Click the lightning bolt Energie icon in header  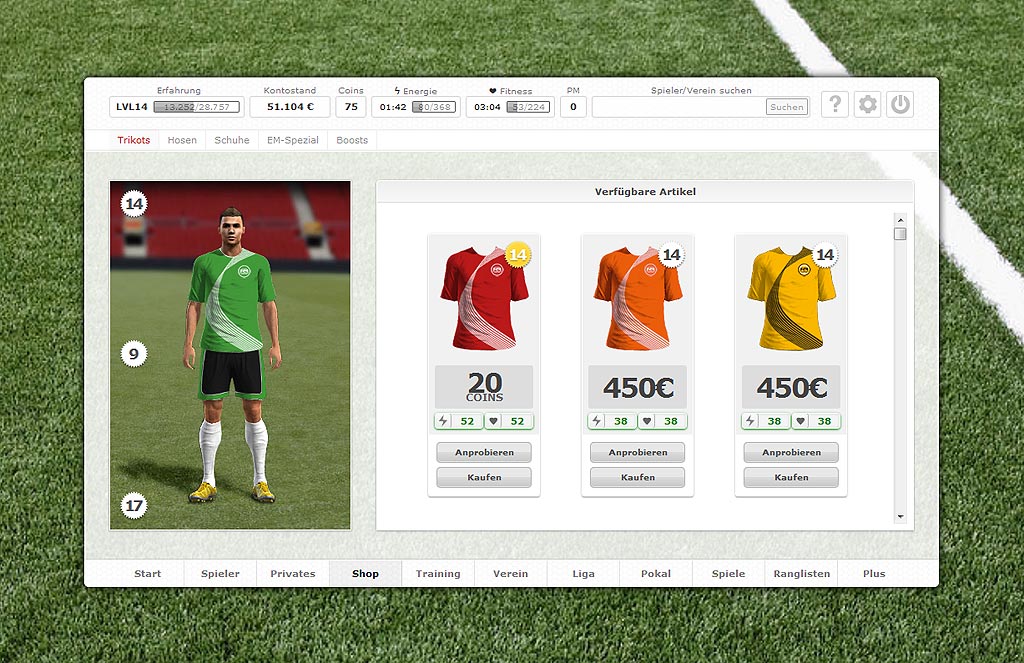tap(397, 91)
